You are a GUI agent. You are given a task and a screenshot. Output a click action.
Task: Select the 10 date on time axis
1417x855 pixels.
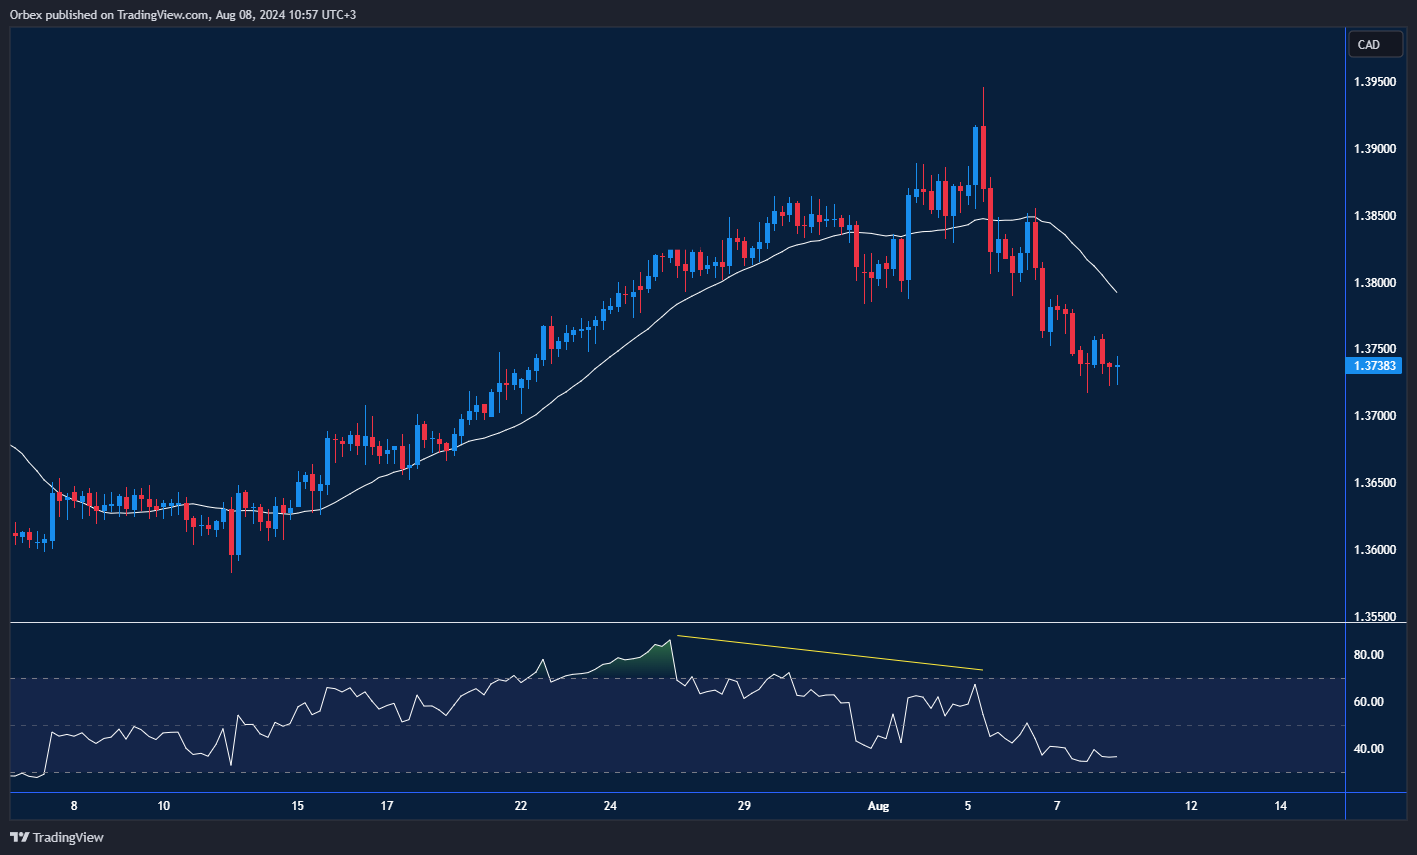click(164, 805)
